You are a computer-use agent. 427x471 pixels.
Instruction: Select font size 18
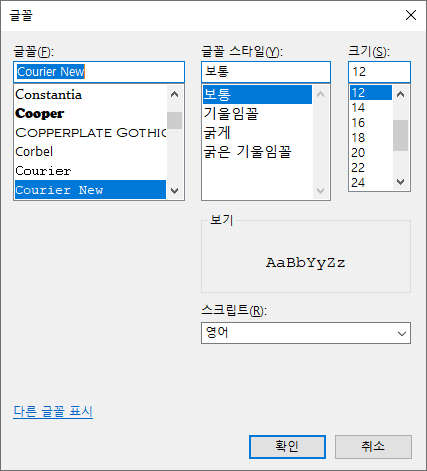(371, 138)
